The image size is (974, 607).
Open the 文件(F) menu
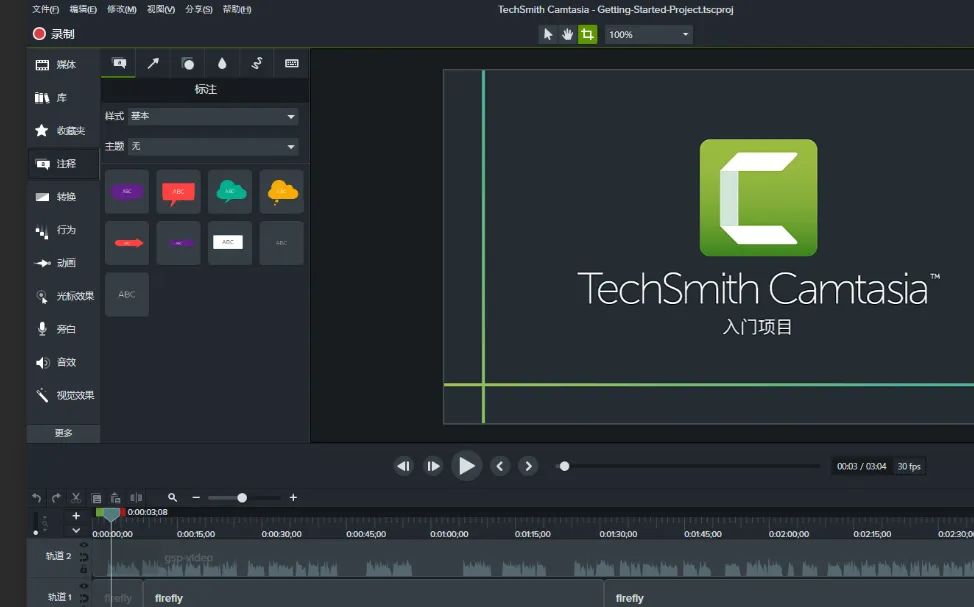pos(45,9)
